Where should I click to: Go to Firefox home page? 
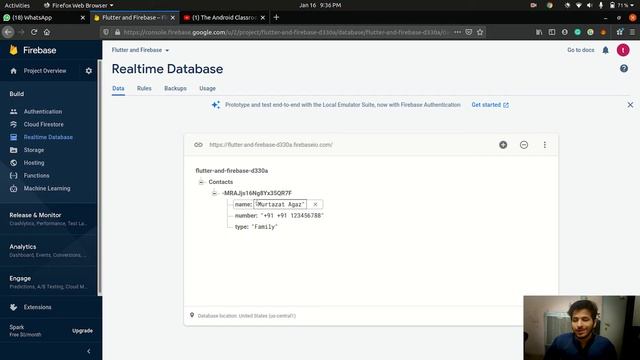[x=47, y=32]
